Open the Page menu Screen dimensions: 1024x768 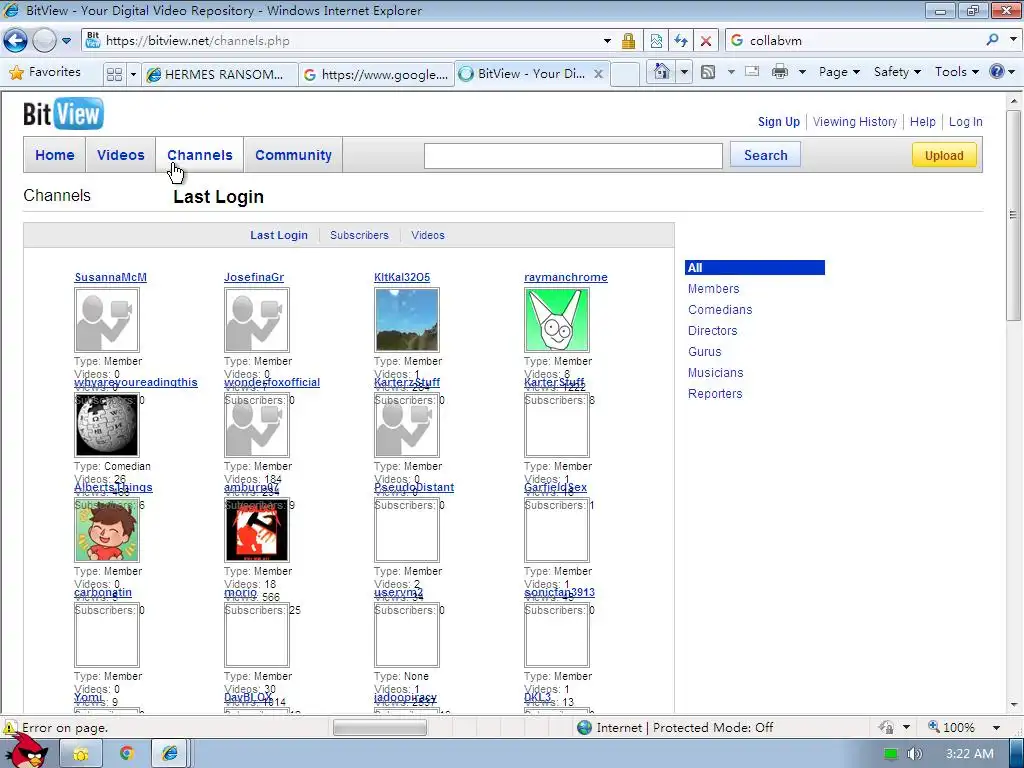[839, 72]
